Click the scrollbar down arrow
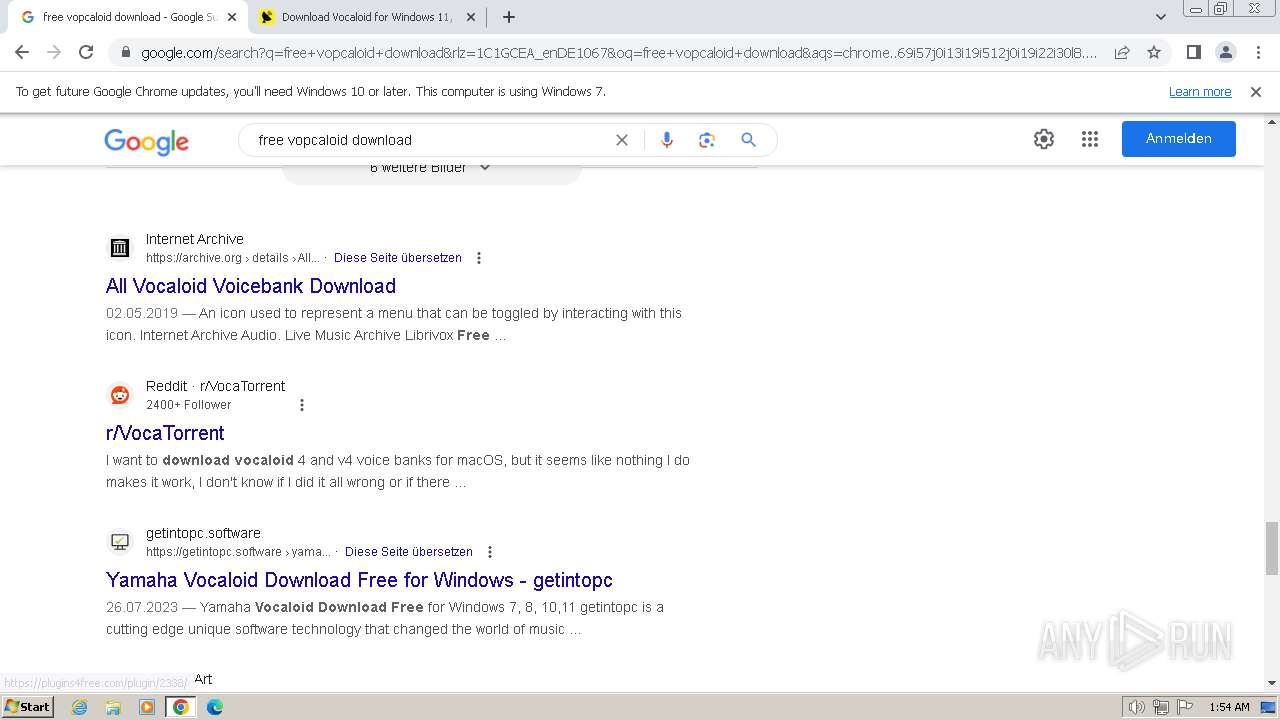The image size is (1280, 720). click(x=1272, y=684)
